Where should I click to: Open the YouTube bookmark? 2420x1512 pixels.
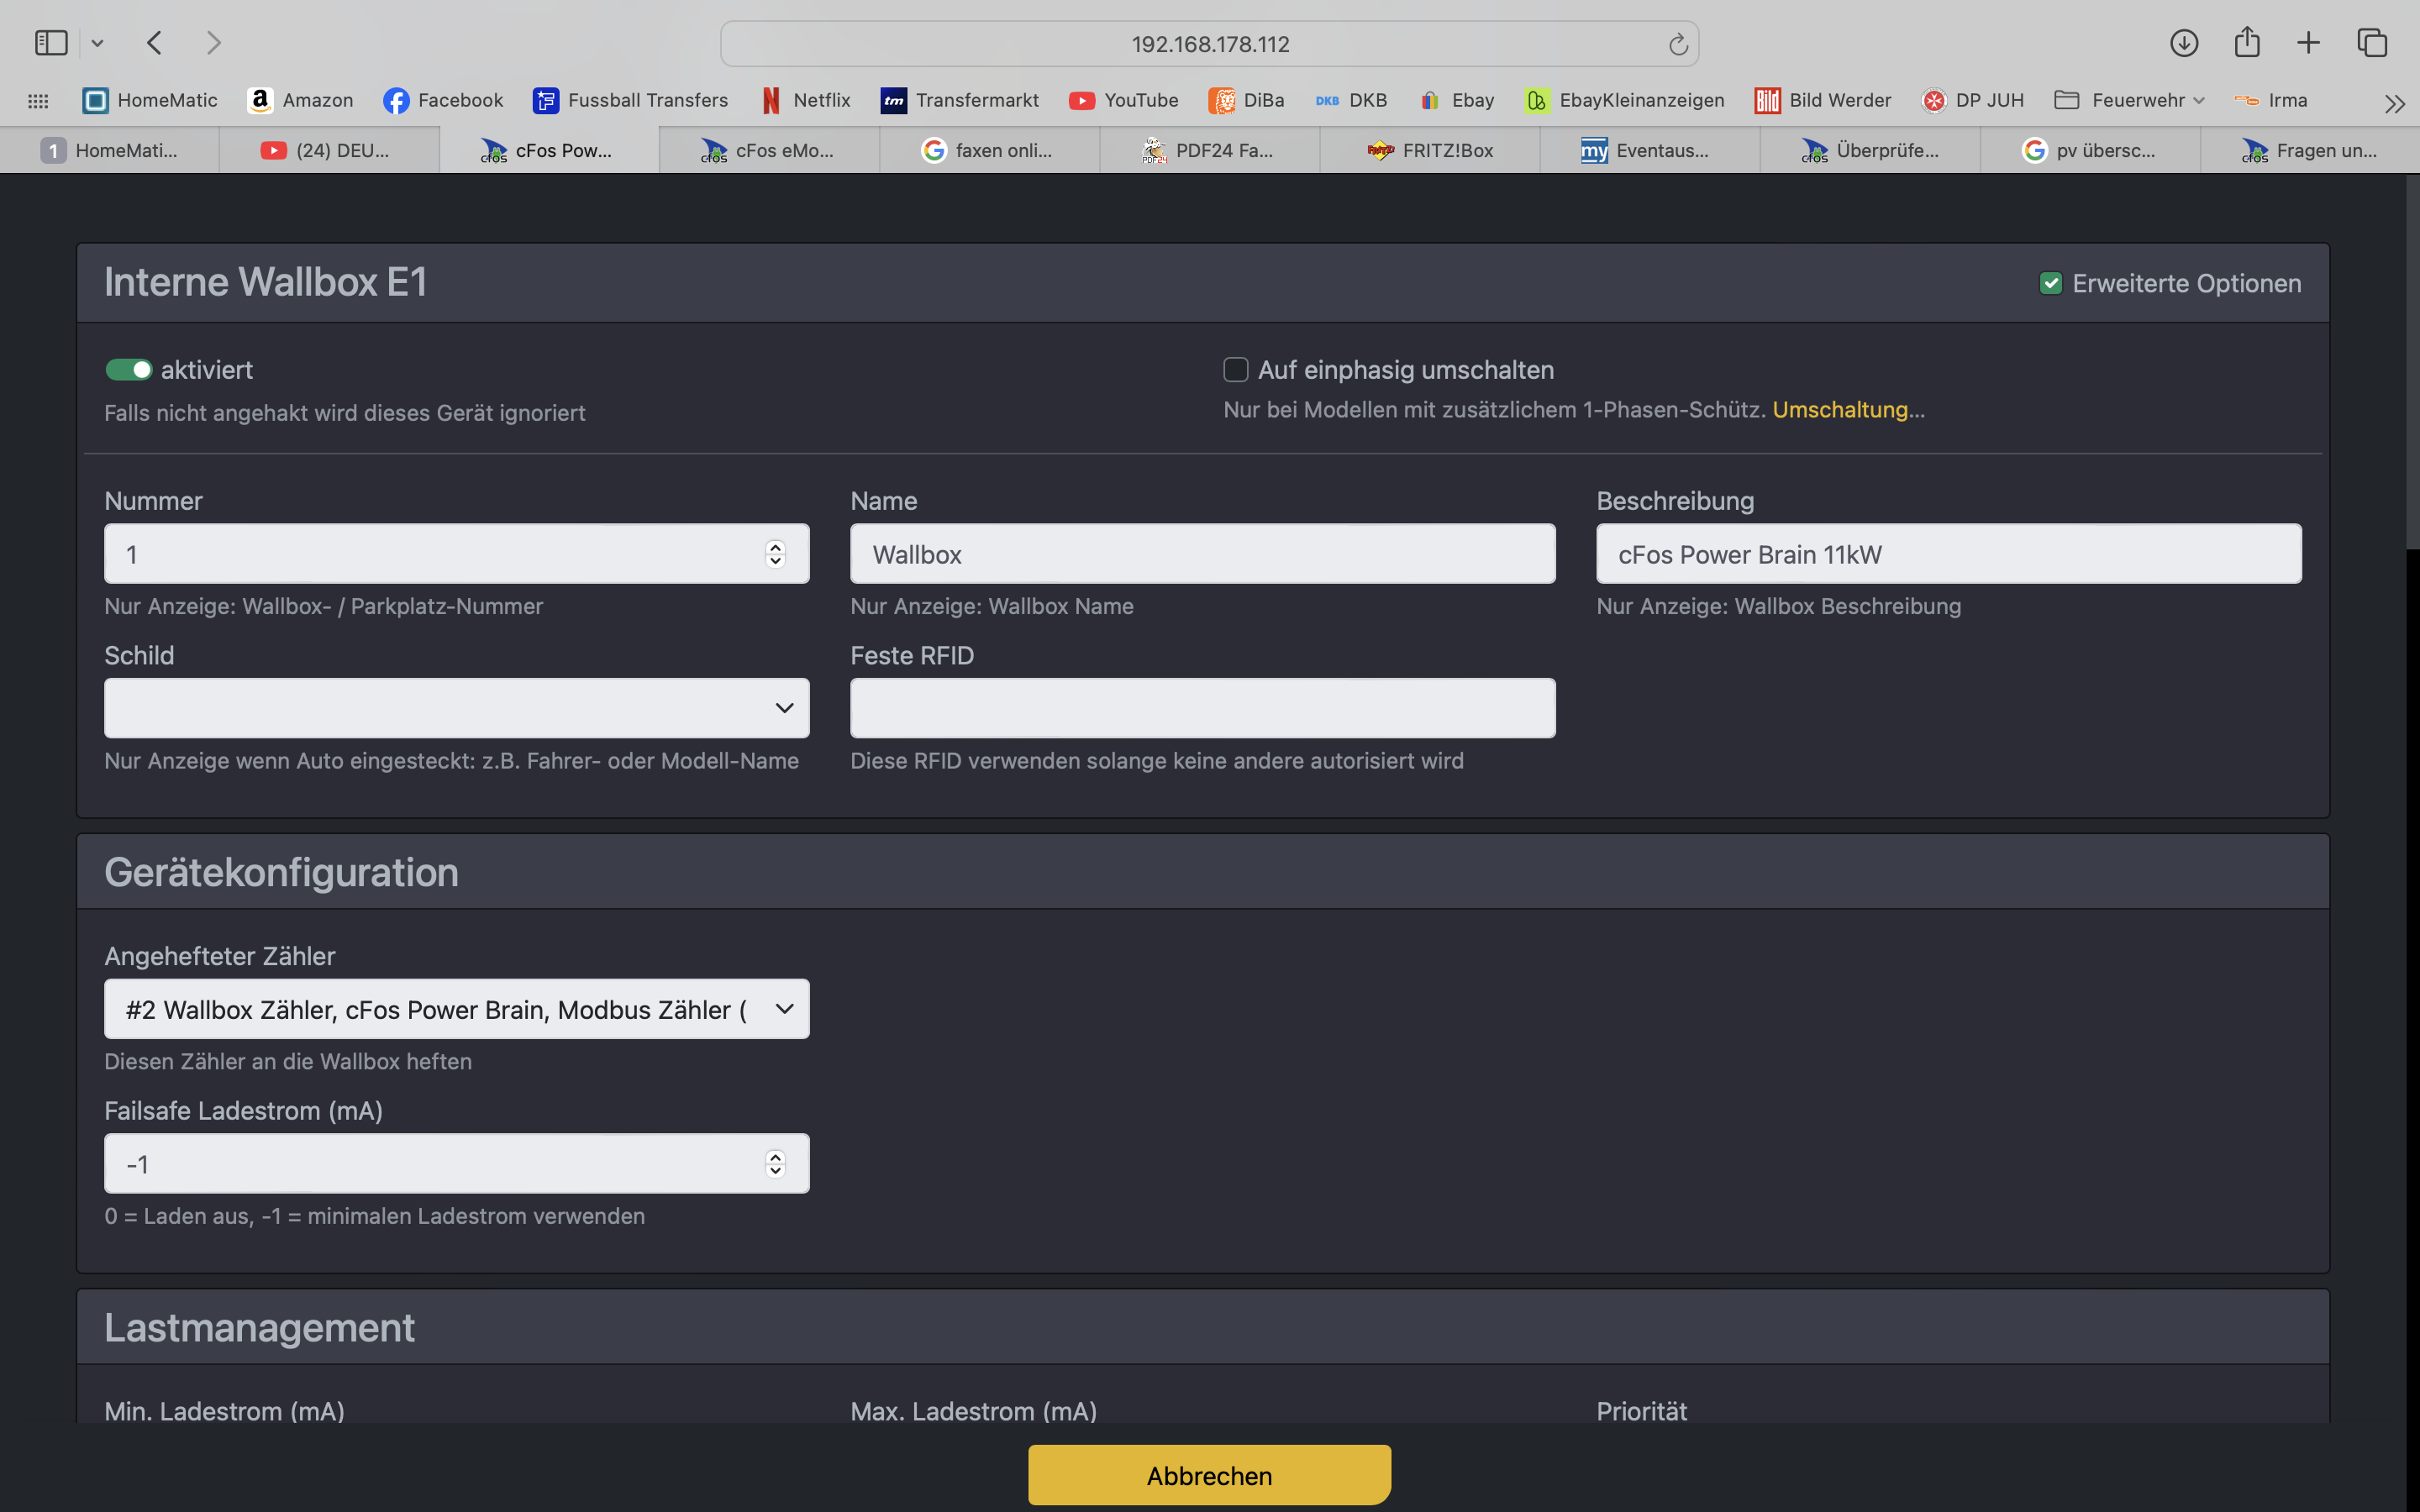1124,100
